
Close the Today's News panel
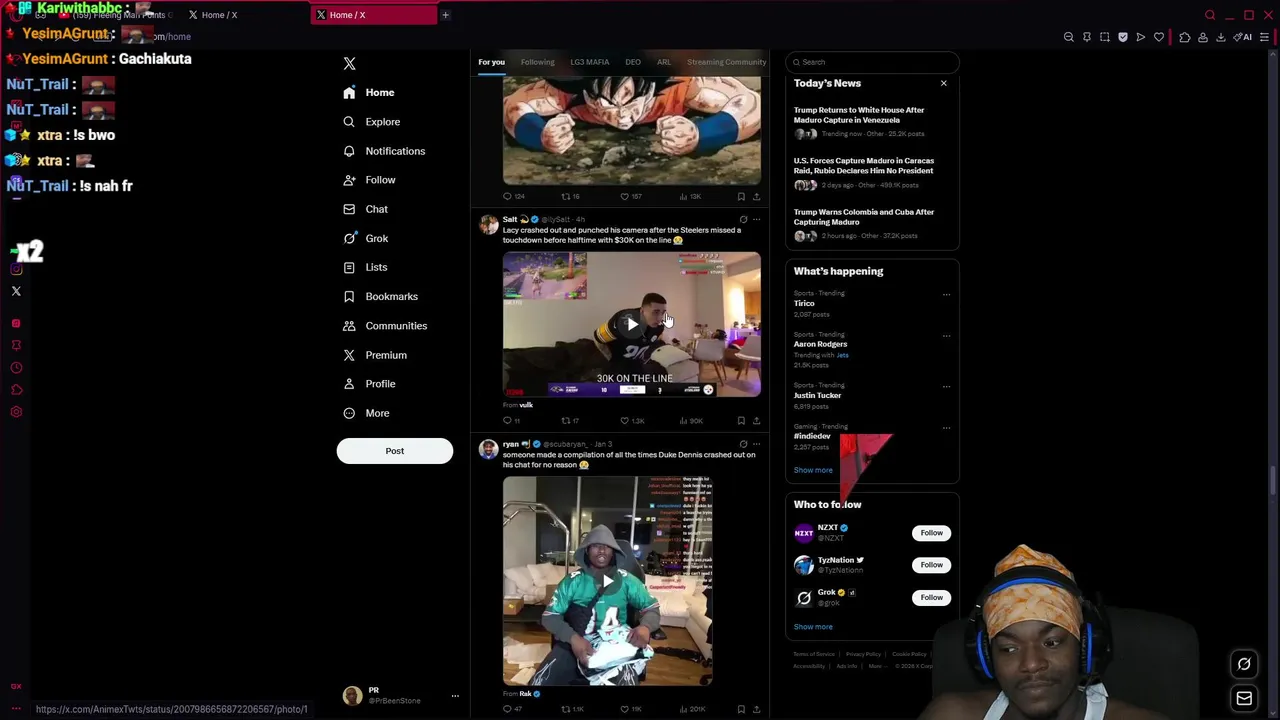pyautogui.click(x=943, y=83)
